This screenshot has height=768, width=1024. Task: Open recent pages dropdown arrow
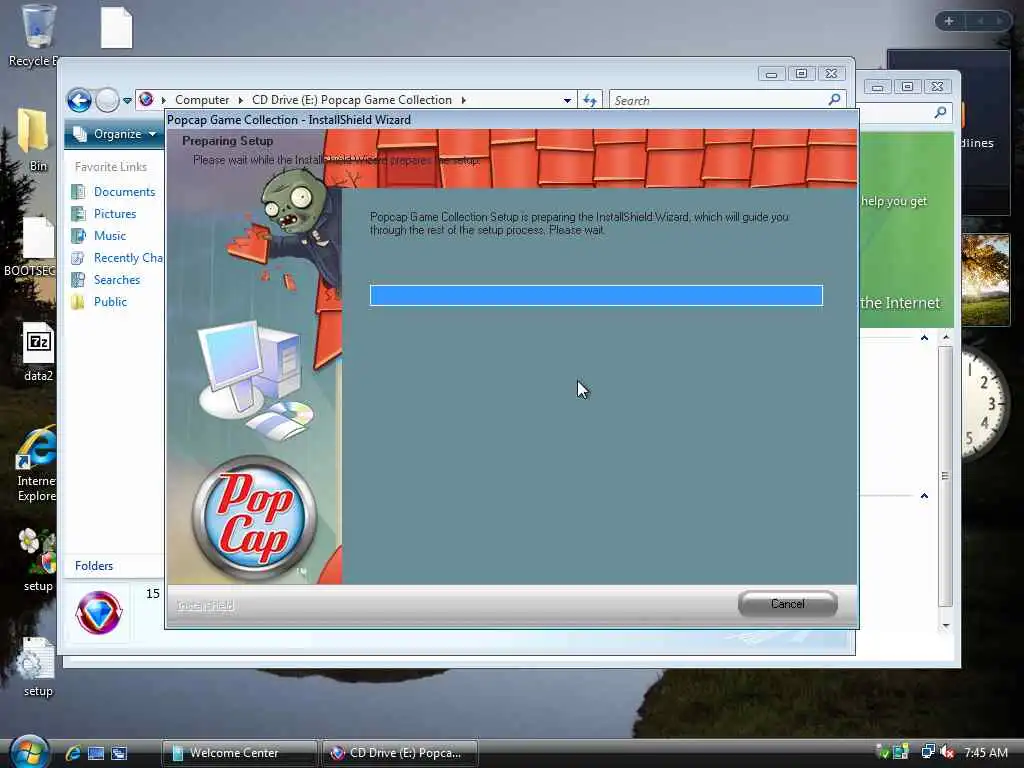[x=127, y=101]
